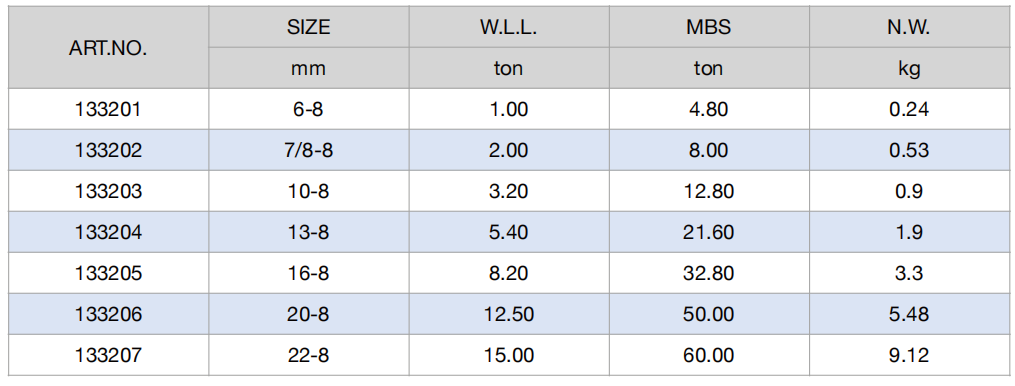Select article number 133203
Screen dimensions: 1015x386
click(x=108, y=192)
